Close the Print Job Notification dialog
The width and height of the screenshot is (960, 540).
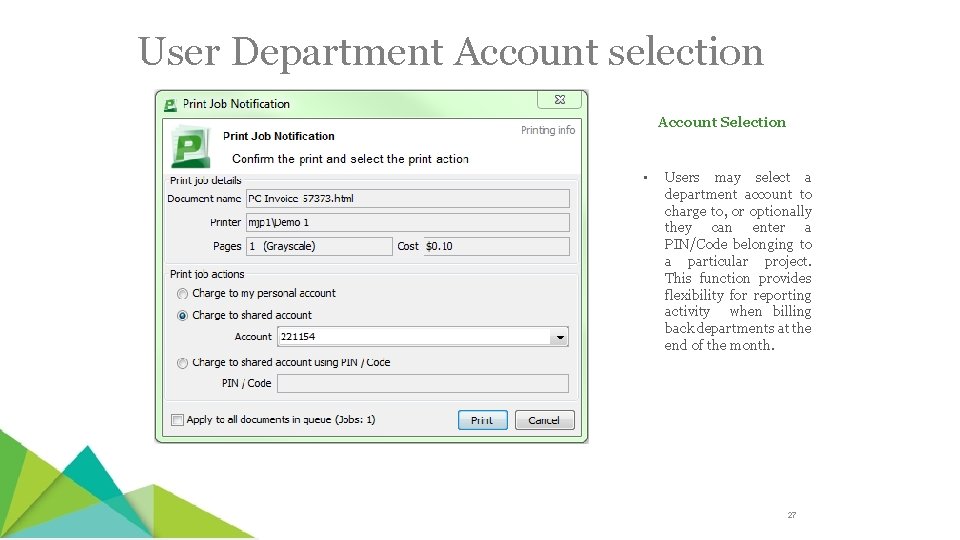pos(560,100)
